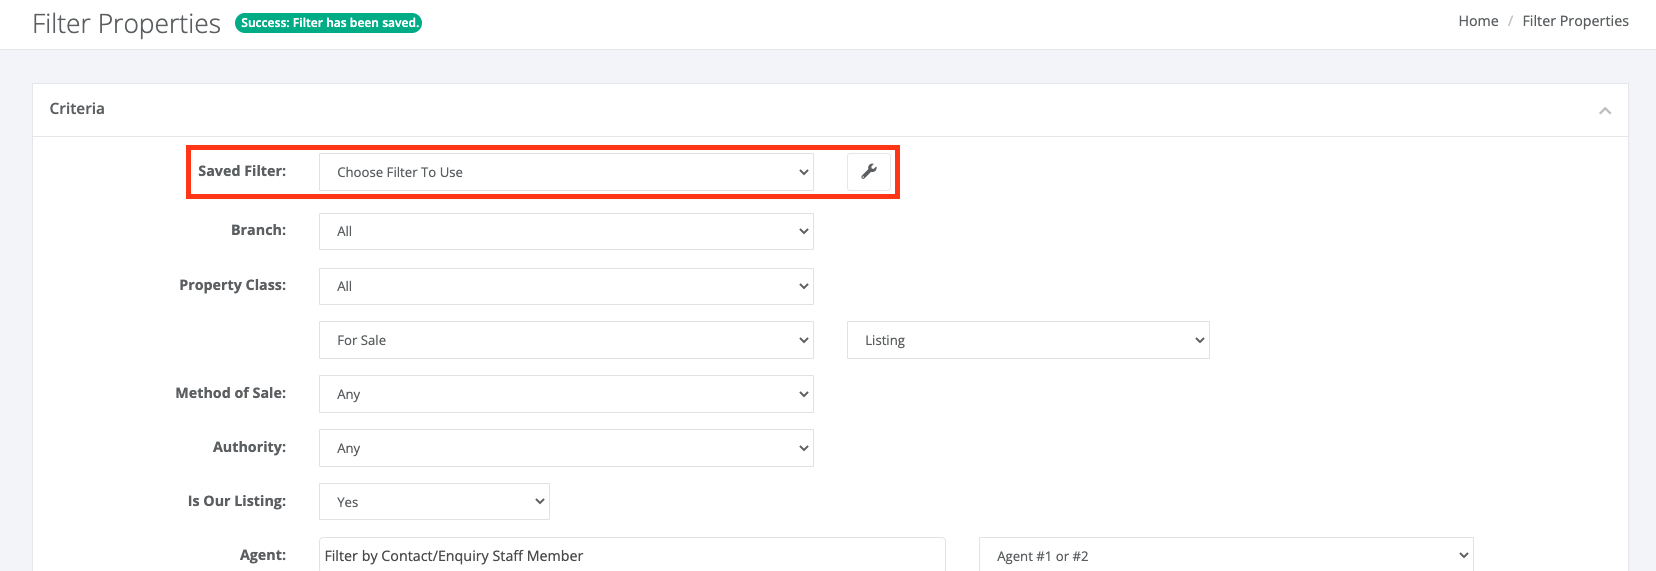
Task: Open the Authority dropdown
Action: (x=566, y=448)
